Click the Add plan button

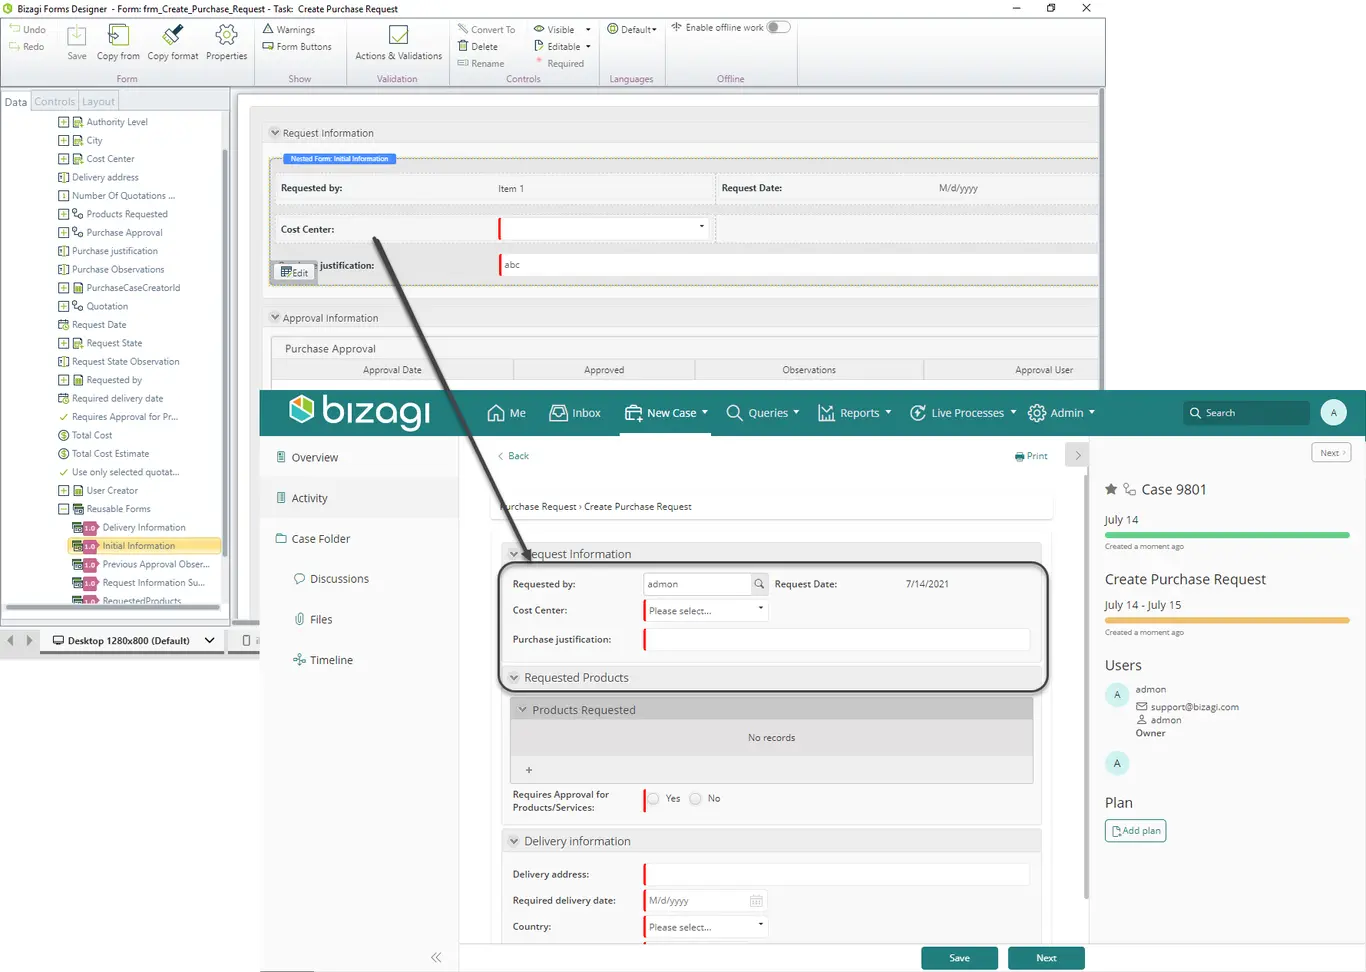click(x=1135, y=831)
